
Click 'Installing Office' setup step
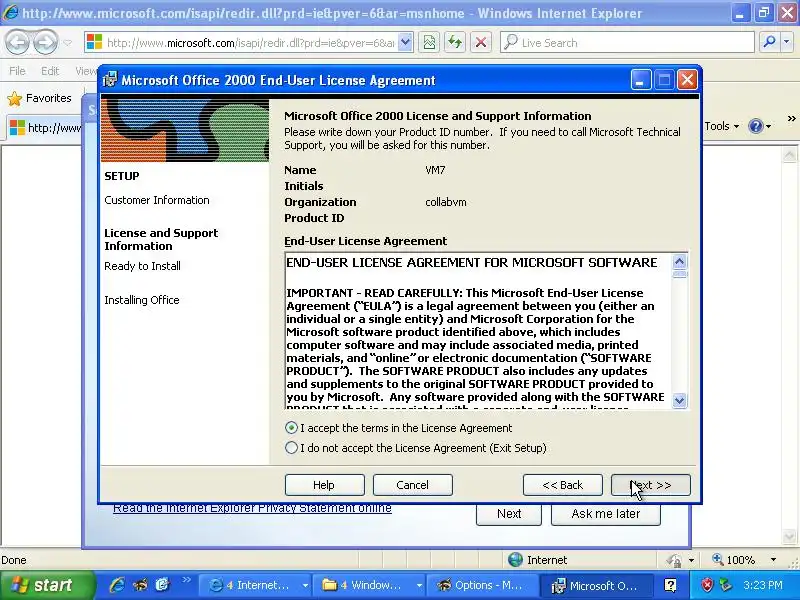[x=142, y=300]
